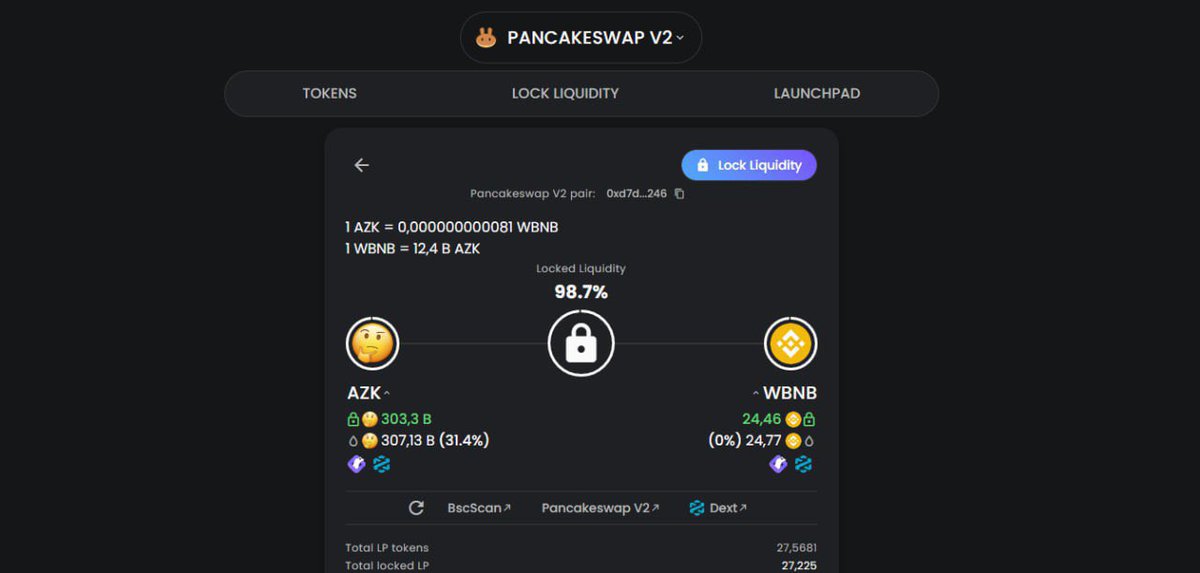
Task: Click the pooled AZK amount 307,13 B (31.4%)
Action: 435,440
